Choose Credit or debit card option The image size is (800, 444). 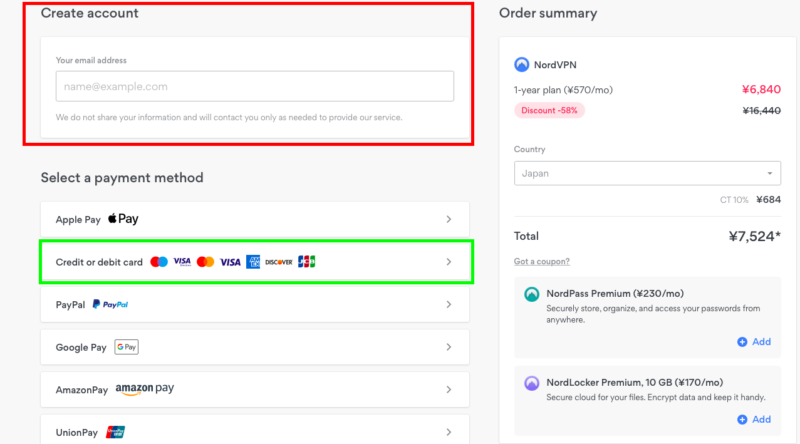[255, 262]
